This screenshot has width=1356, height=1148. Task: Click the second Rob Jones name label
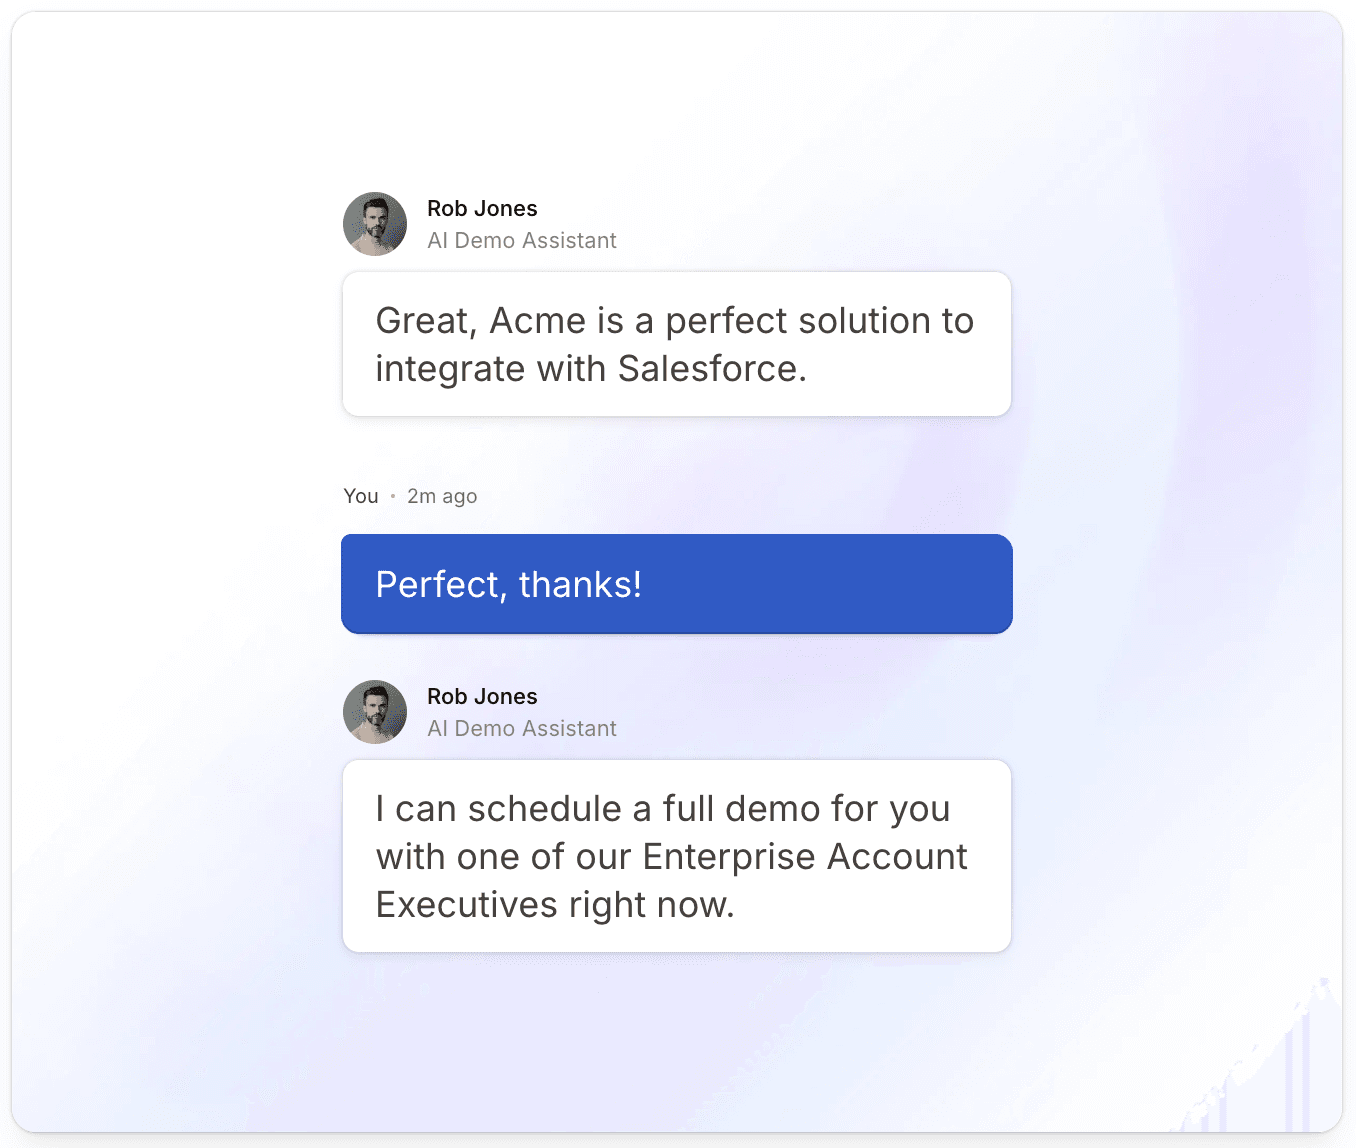click(x=482, y=696)
